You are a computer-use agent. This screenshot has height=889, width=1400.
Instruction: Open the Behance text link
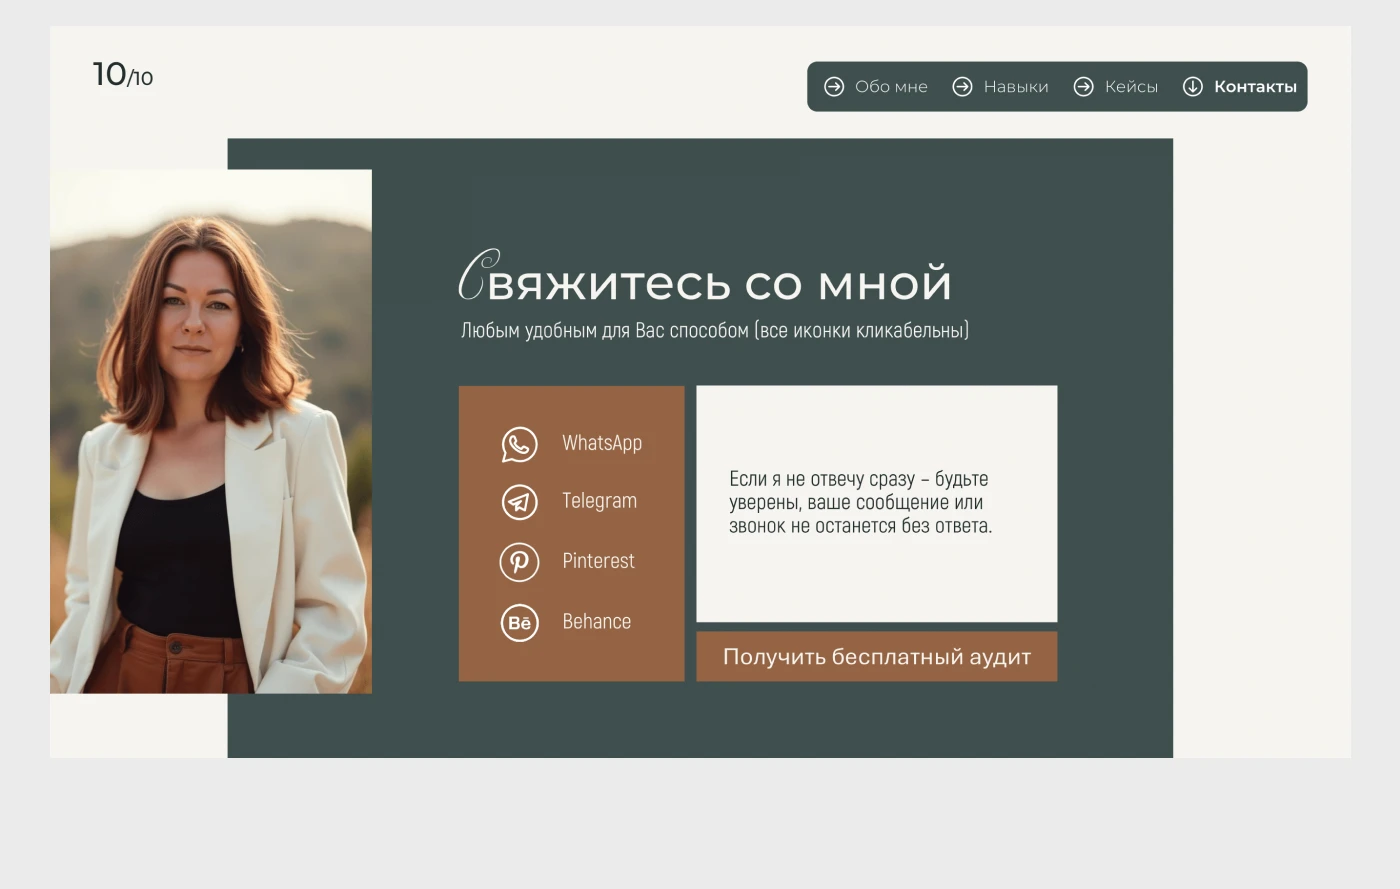(596, 622)
